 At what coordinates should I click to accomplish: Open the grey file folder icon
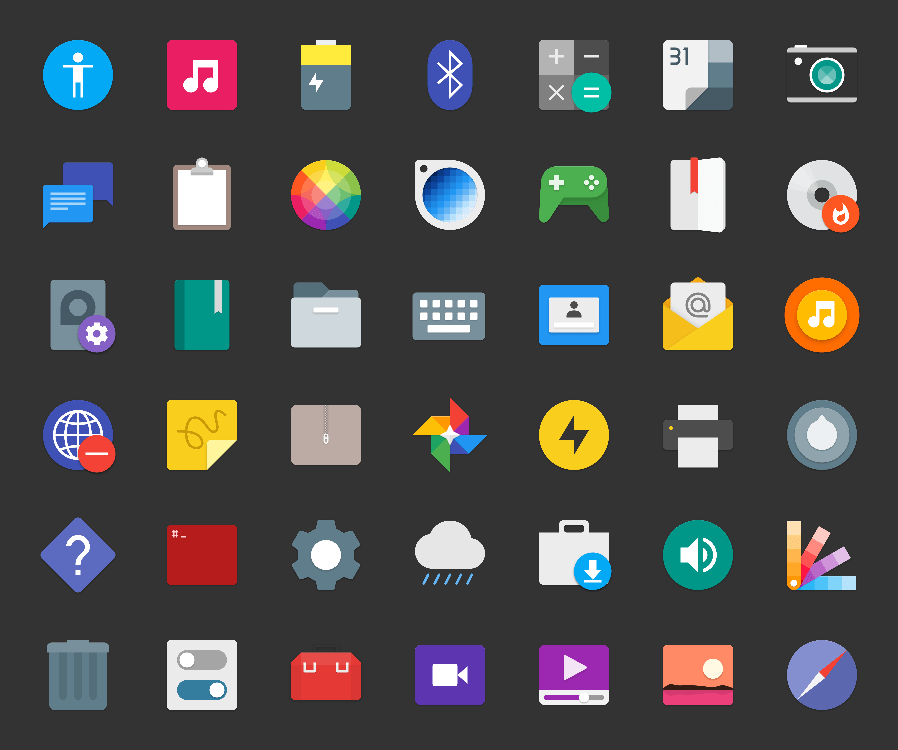pos(326,315)
